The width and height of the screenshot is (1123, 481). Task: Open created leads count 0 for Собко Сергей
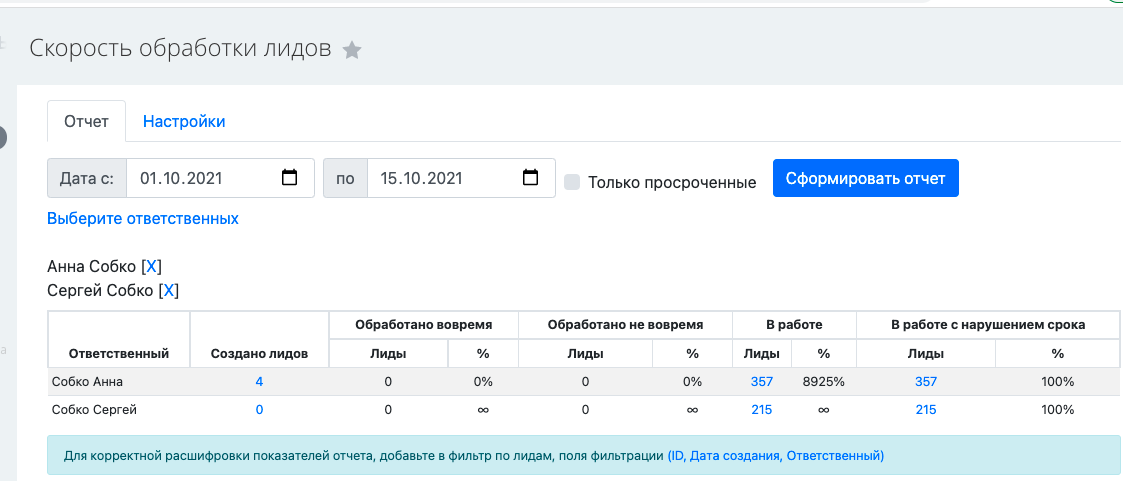point(259,409)
